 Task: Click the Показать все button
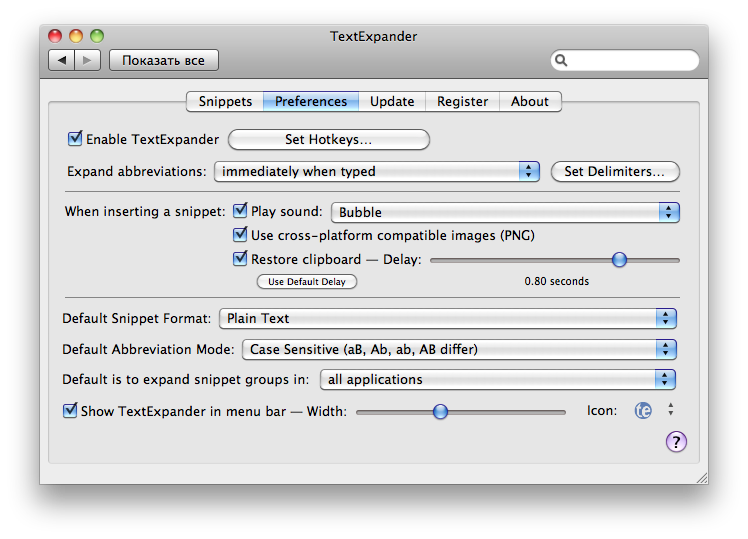(164, 60)
